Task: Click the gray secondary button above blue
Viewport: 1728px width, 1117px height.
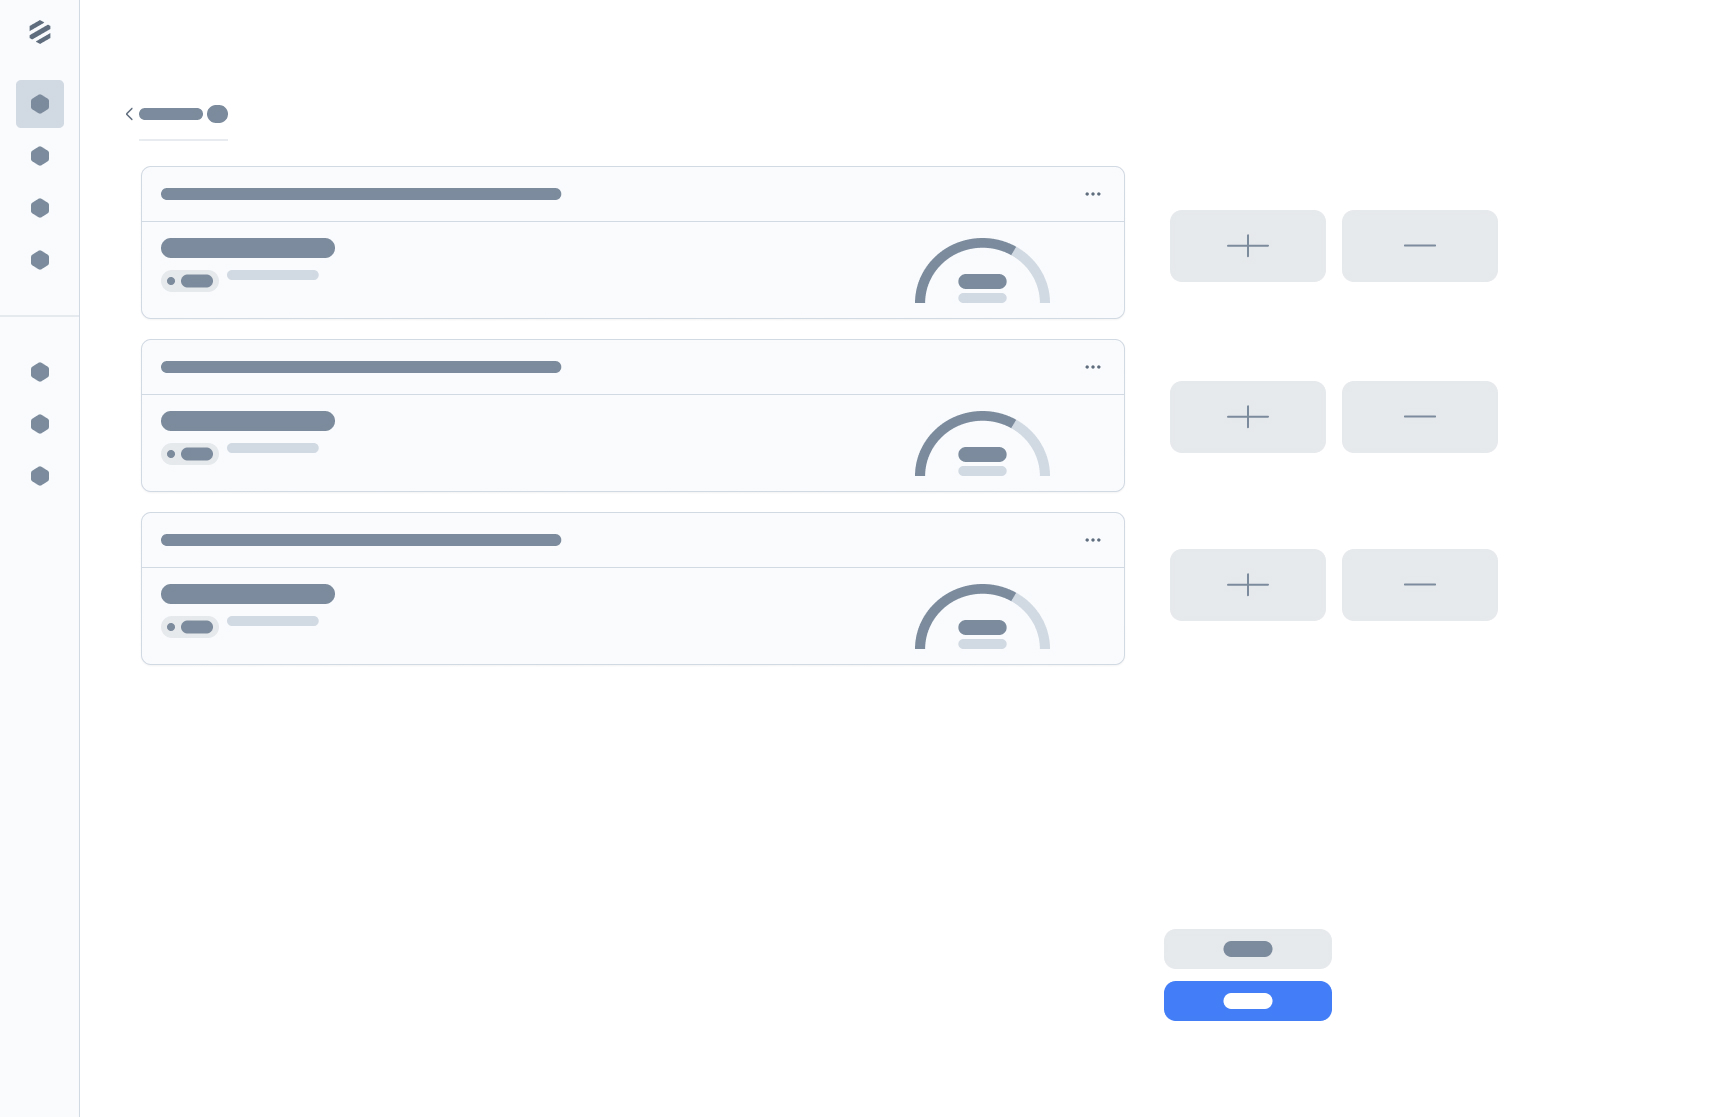Action: [x=1247, y=949]
